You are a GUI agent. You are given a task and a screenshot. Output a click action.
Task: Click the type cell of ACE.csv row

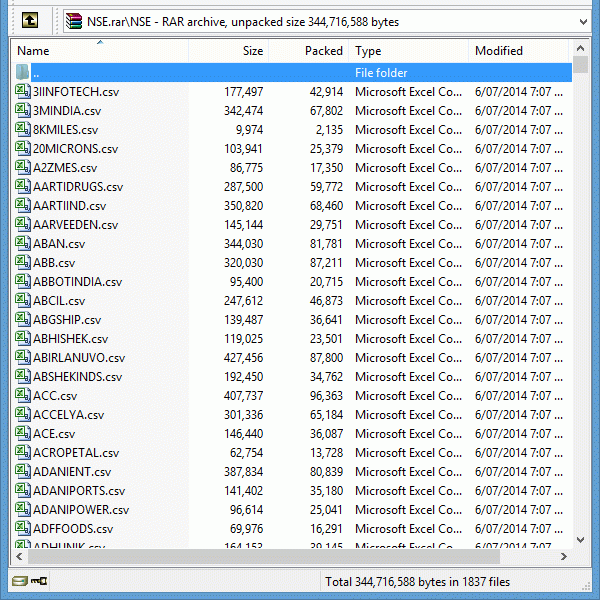pos(408,434)
